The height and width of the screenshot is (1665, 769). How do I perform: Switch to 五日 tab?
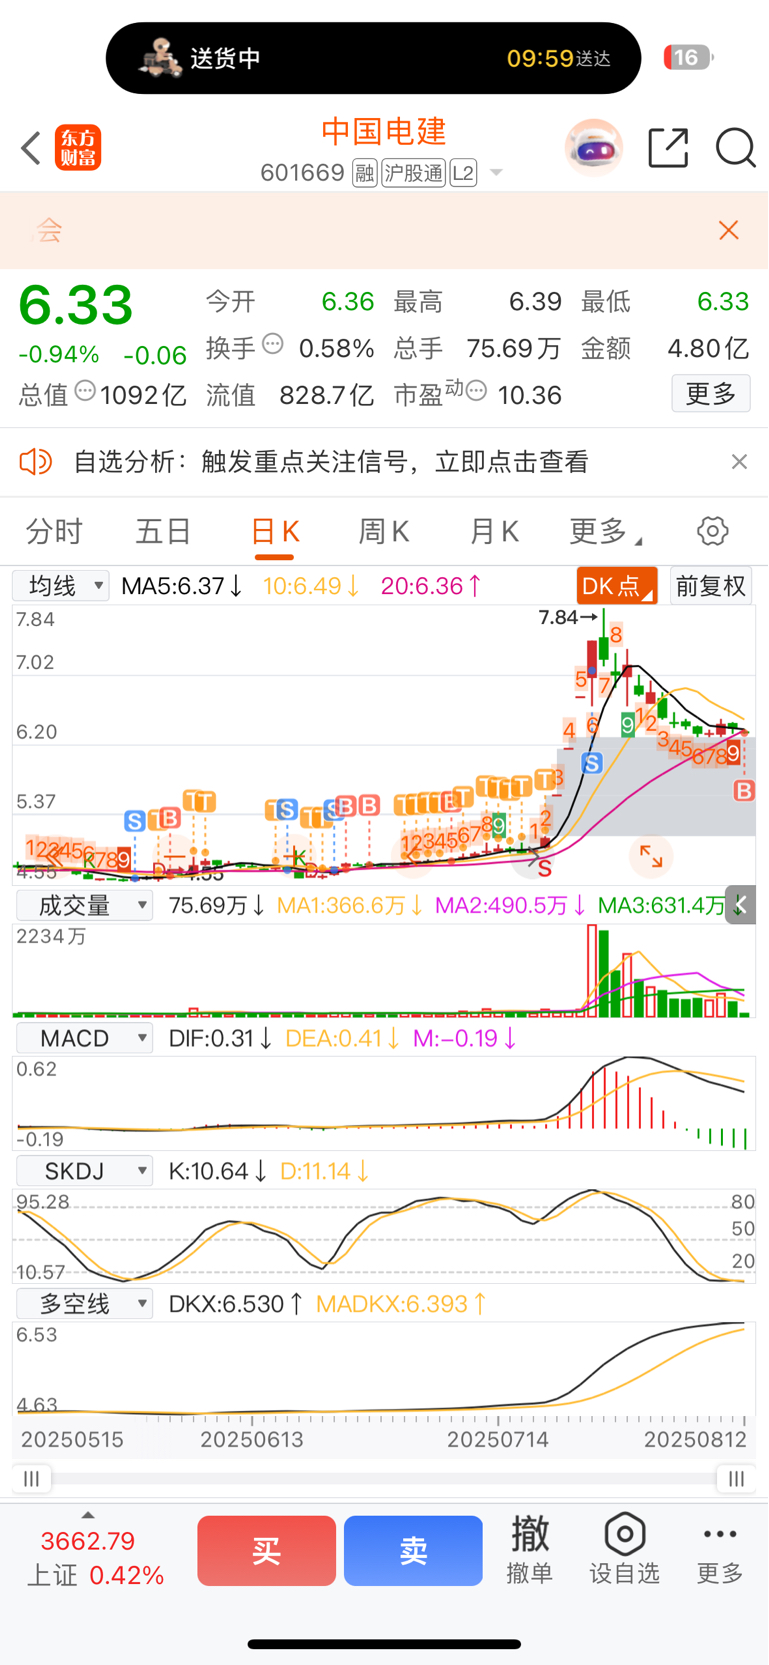point(163,531)
